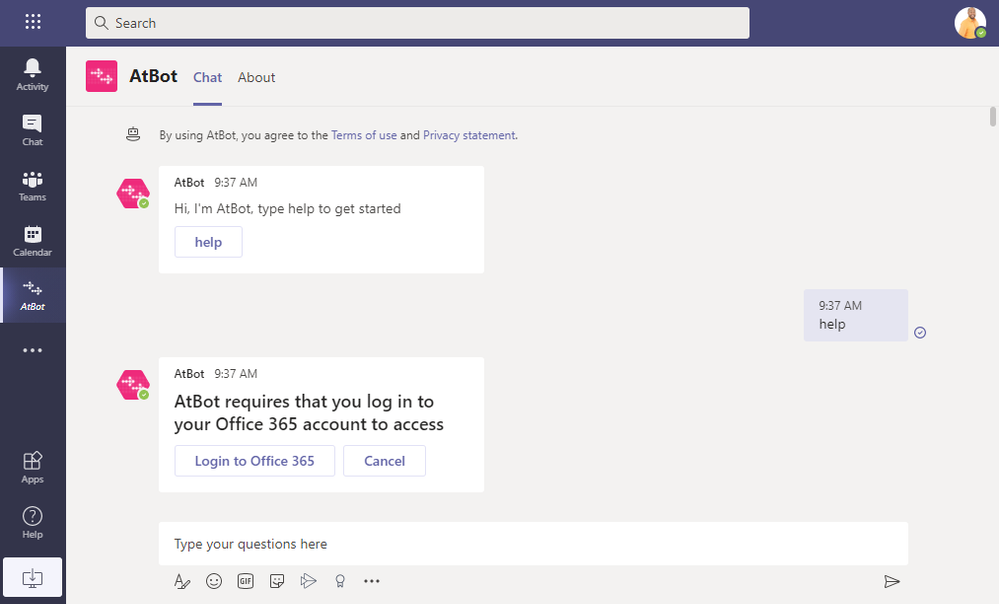Click the AtBot title text
Image resolution: width=999 pixels, height=604 pixels.
(x=154, y=76)
